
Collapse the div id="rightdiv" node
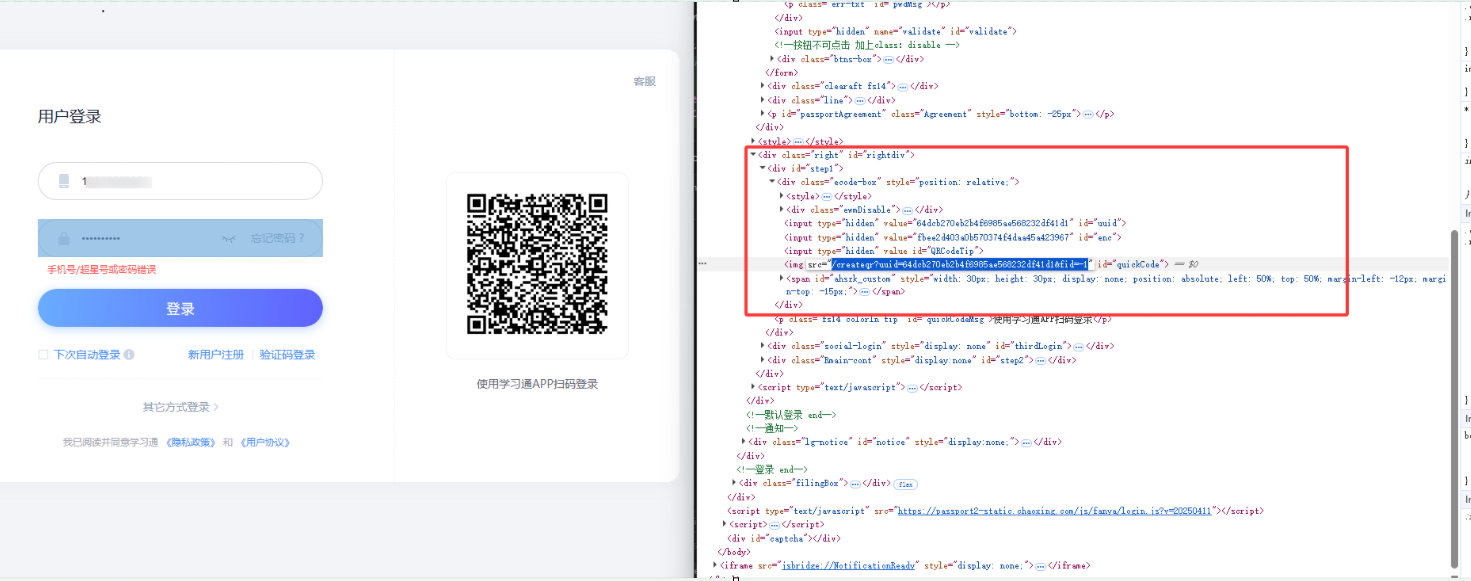point(752,154)
